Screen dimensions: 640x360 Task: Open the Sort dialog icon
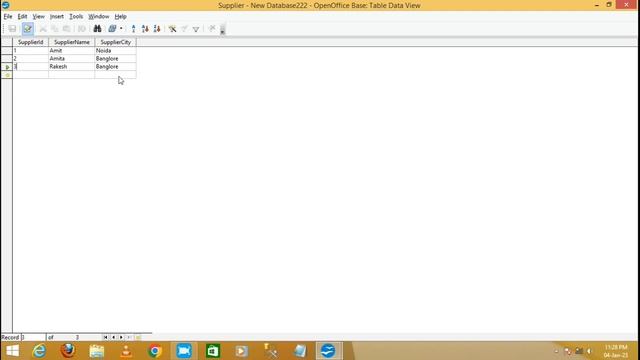pyautogui.click(x=133, y=29)
